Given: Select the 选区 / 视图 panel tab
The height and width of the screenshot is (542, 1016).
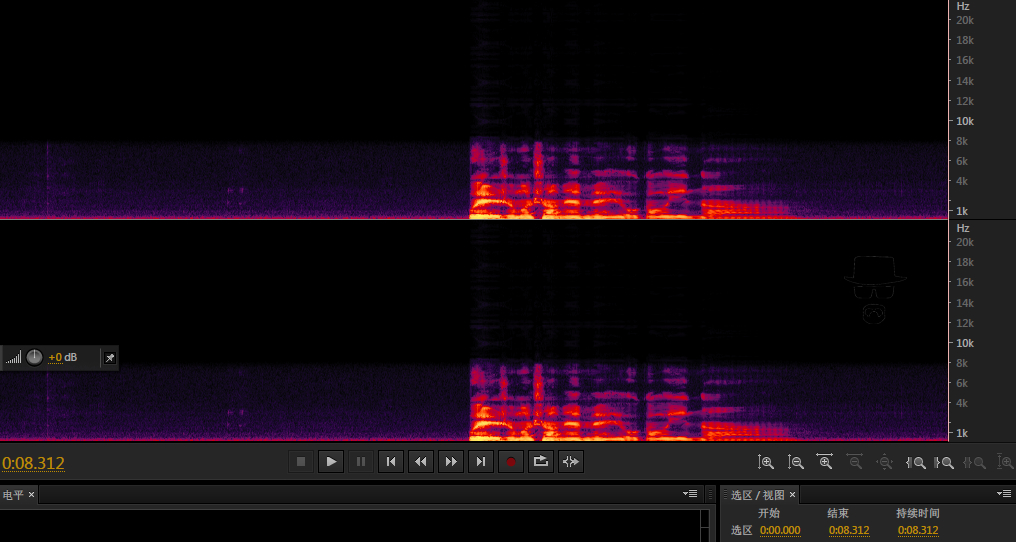Looking at the screenshot, I should pyautogui.click(x=758, y=495).
